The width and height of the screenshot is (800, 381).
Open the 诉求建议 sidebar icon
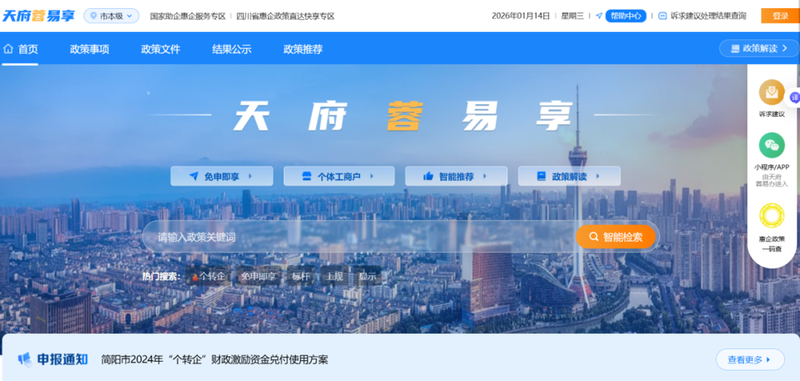771,92
